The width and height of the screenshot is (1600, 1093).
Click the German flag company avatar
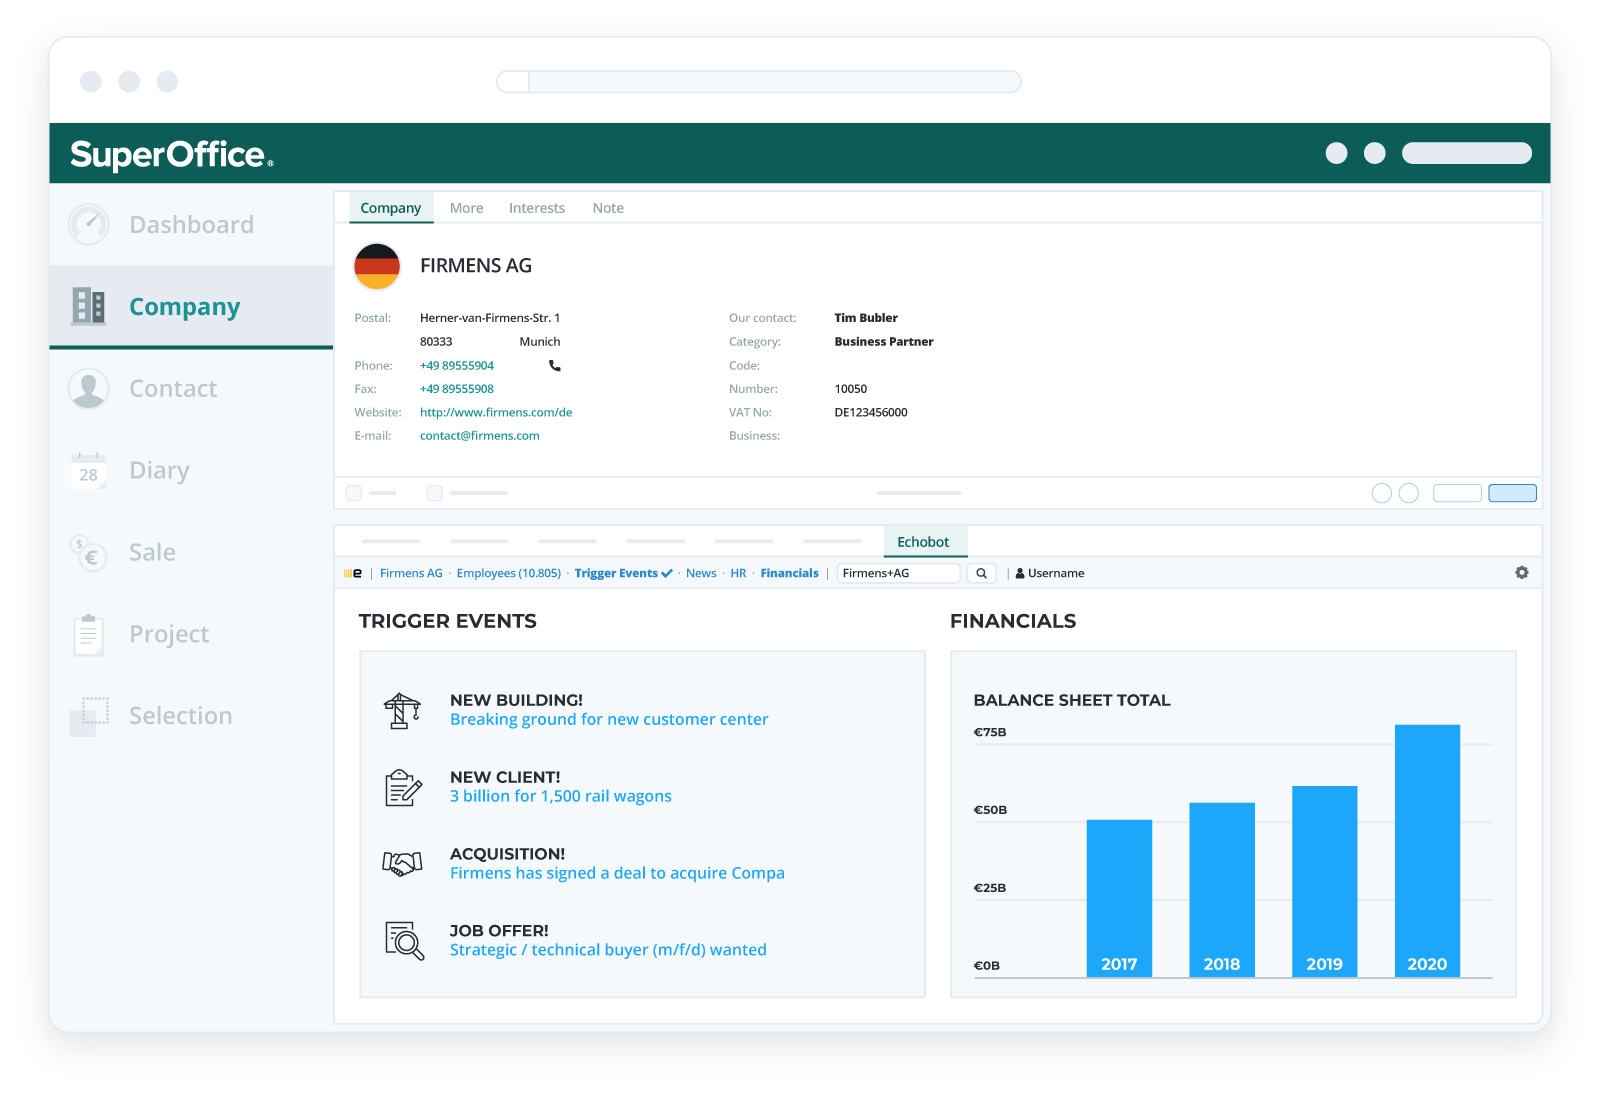(377, 266)
